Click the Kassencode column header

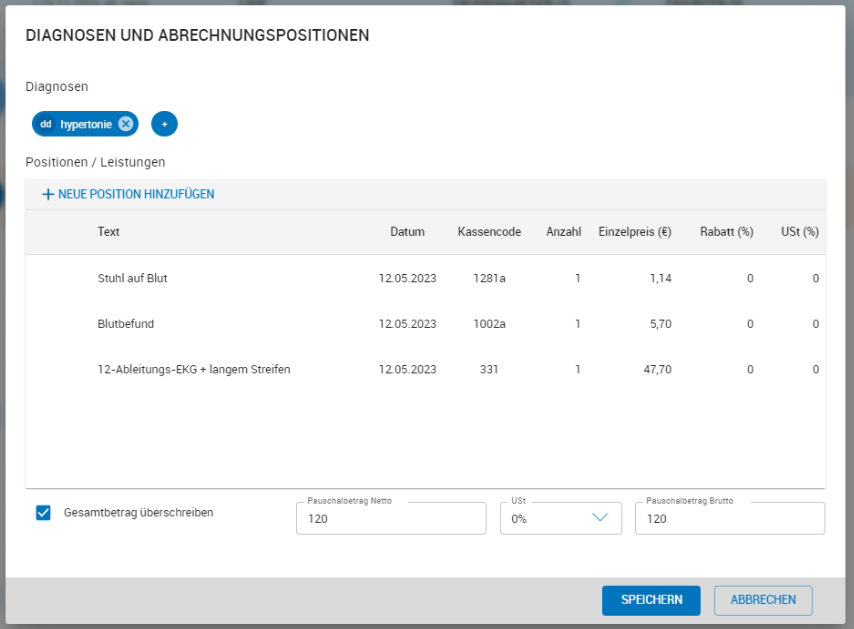click(x=489, y=232)
